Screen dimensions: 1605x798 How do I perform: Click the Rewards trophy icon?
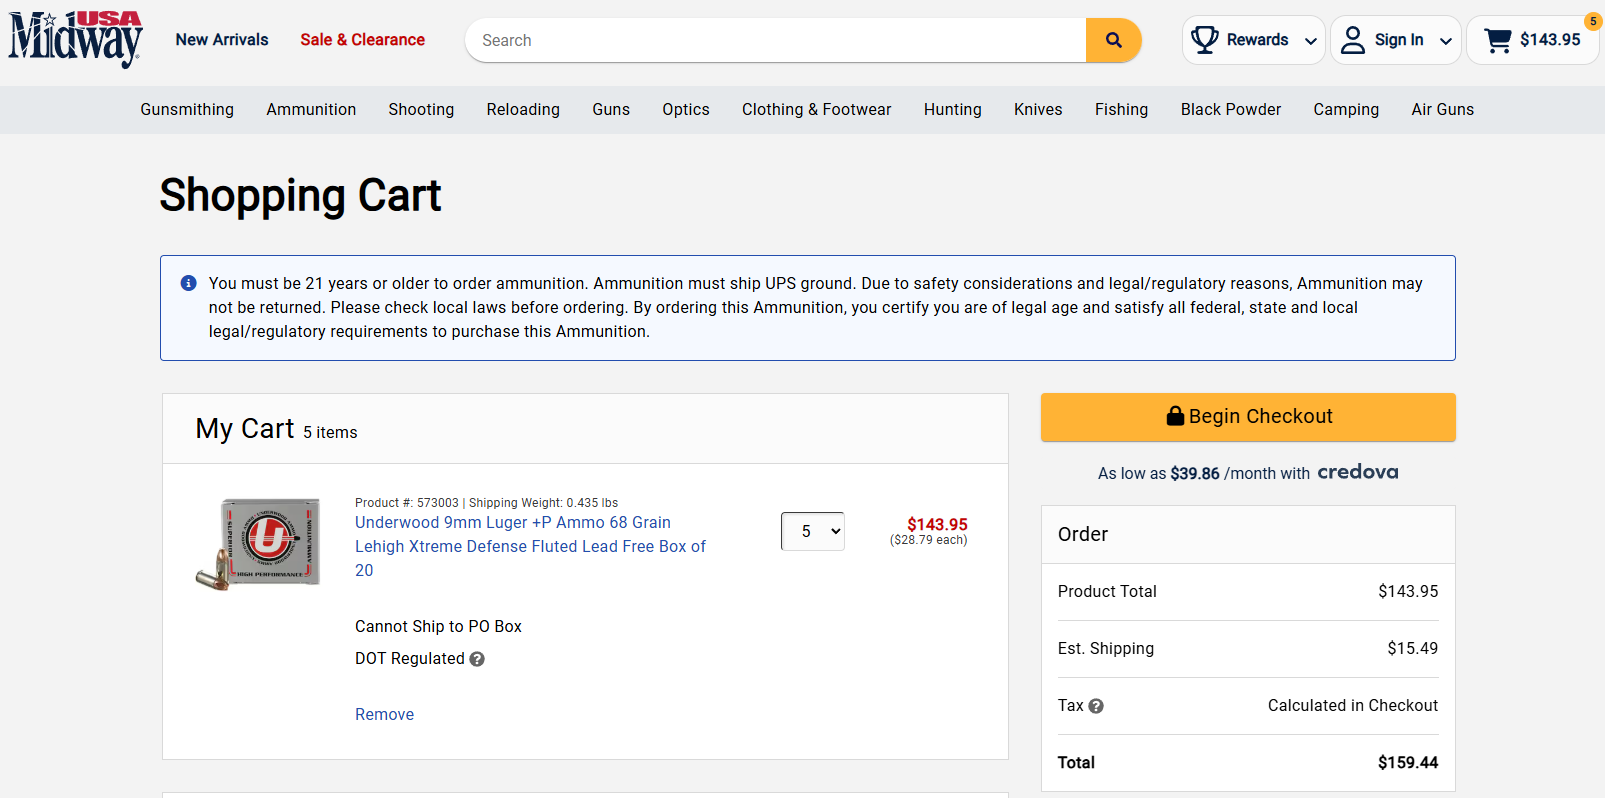point(1205,40)
